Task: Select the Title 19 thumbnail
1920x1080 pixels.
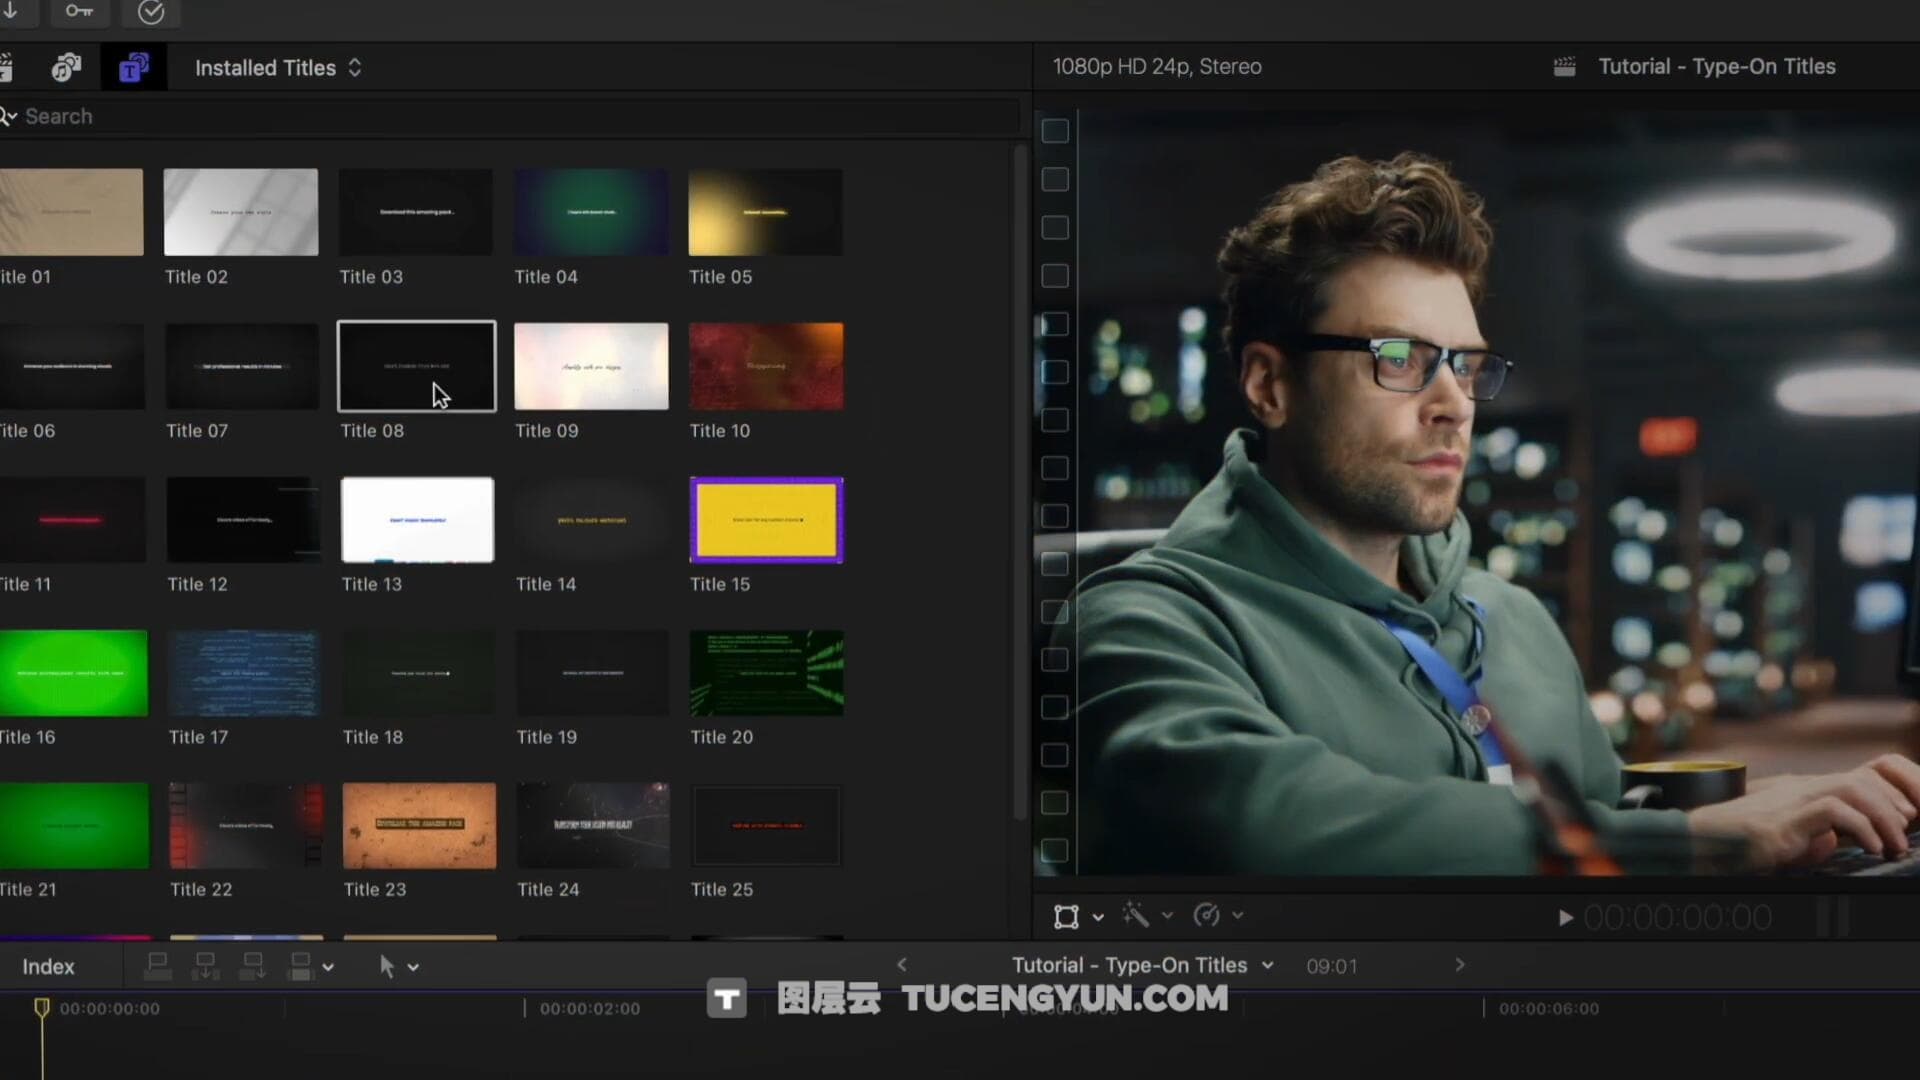Action: pos(593,673)
